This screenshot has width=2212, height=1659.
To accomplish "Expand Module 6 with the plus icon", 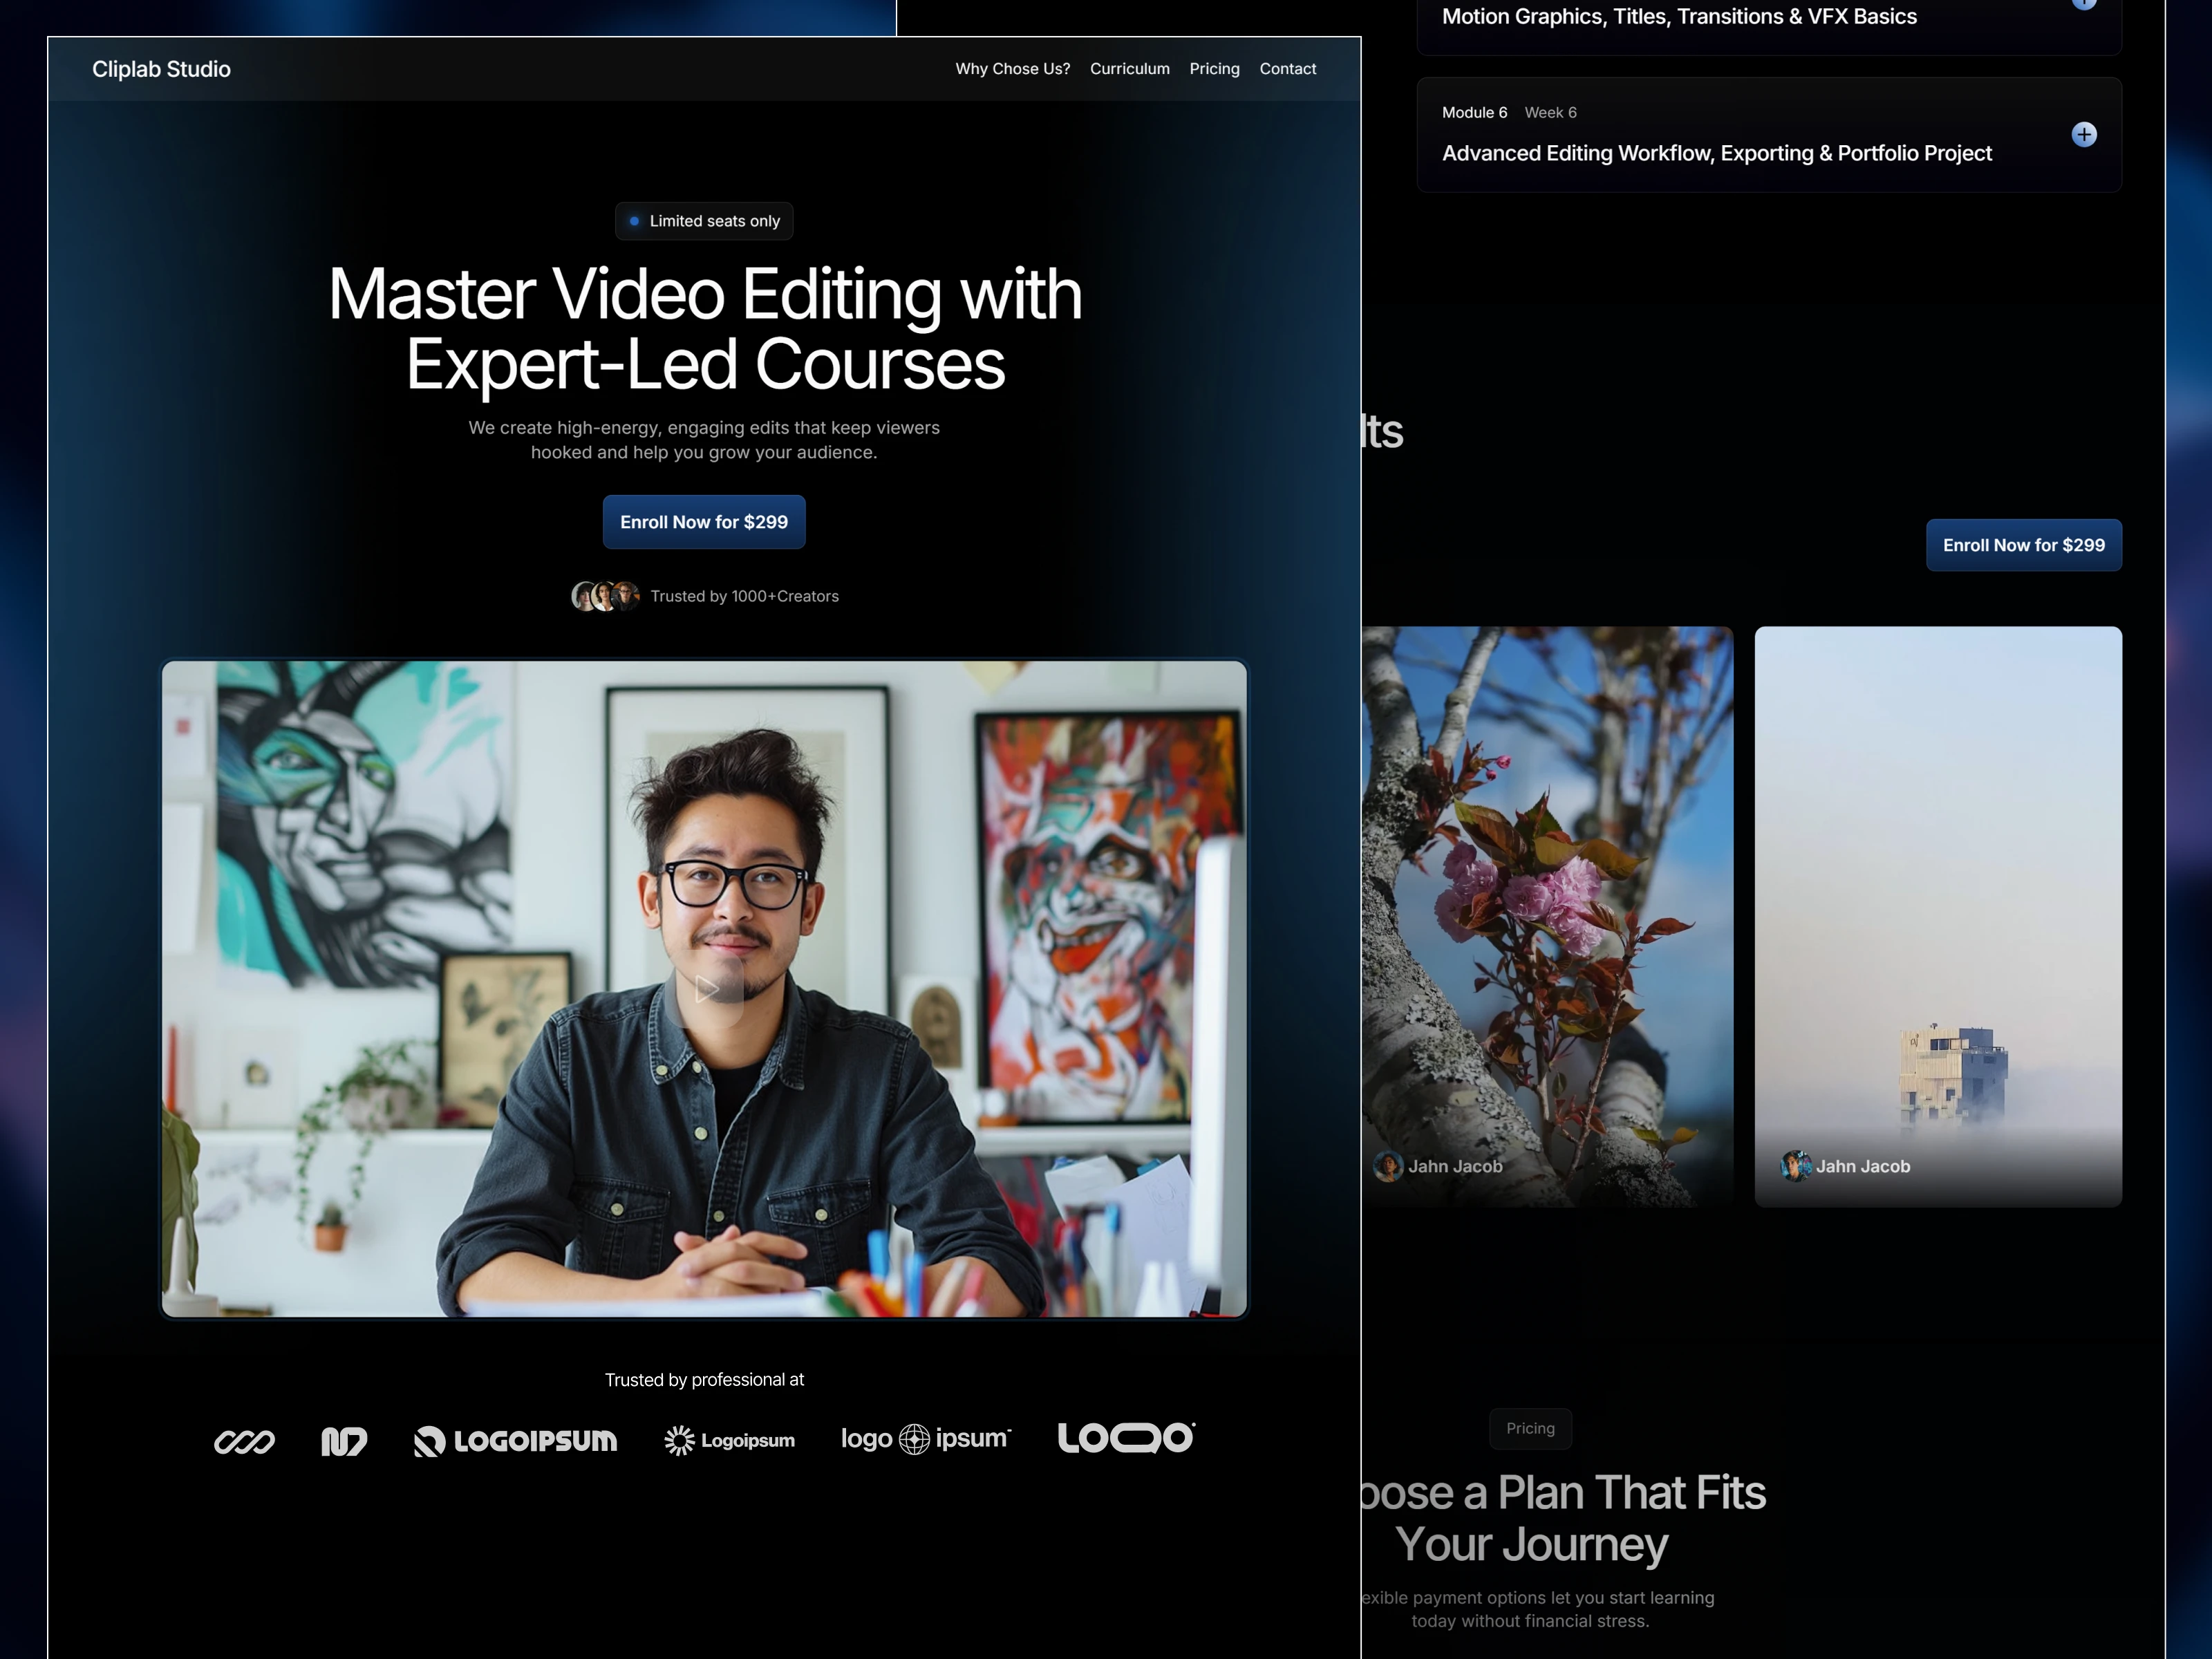I will [x=2083, y=135].
